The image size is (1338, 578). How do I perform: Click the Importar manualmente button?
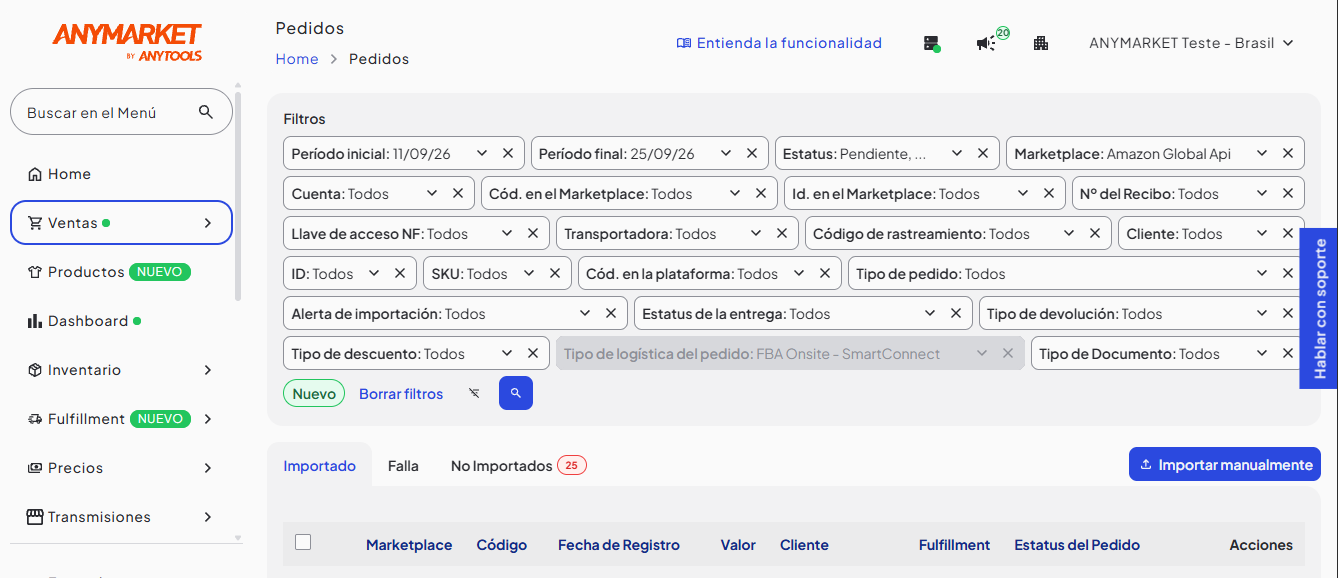(1225, 464)
